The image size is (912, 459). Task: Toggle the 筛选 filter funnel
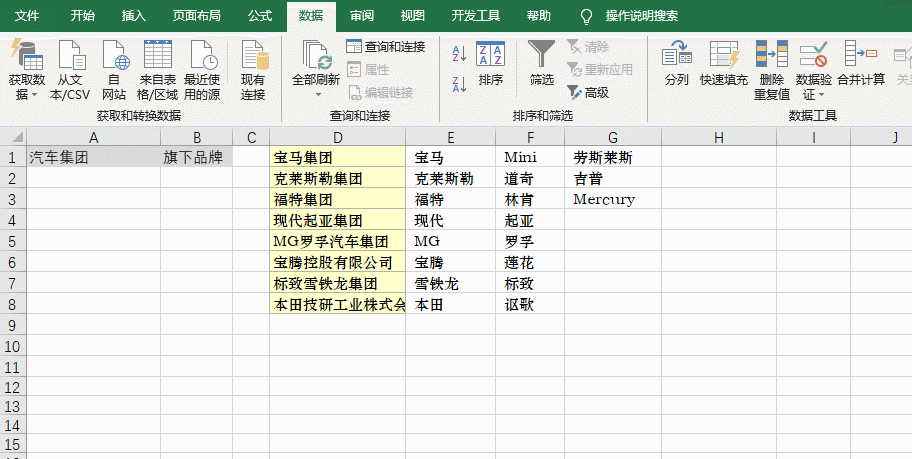(542, 63)
